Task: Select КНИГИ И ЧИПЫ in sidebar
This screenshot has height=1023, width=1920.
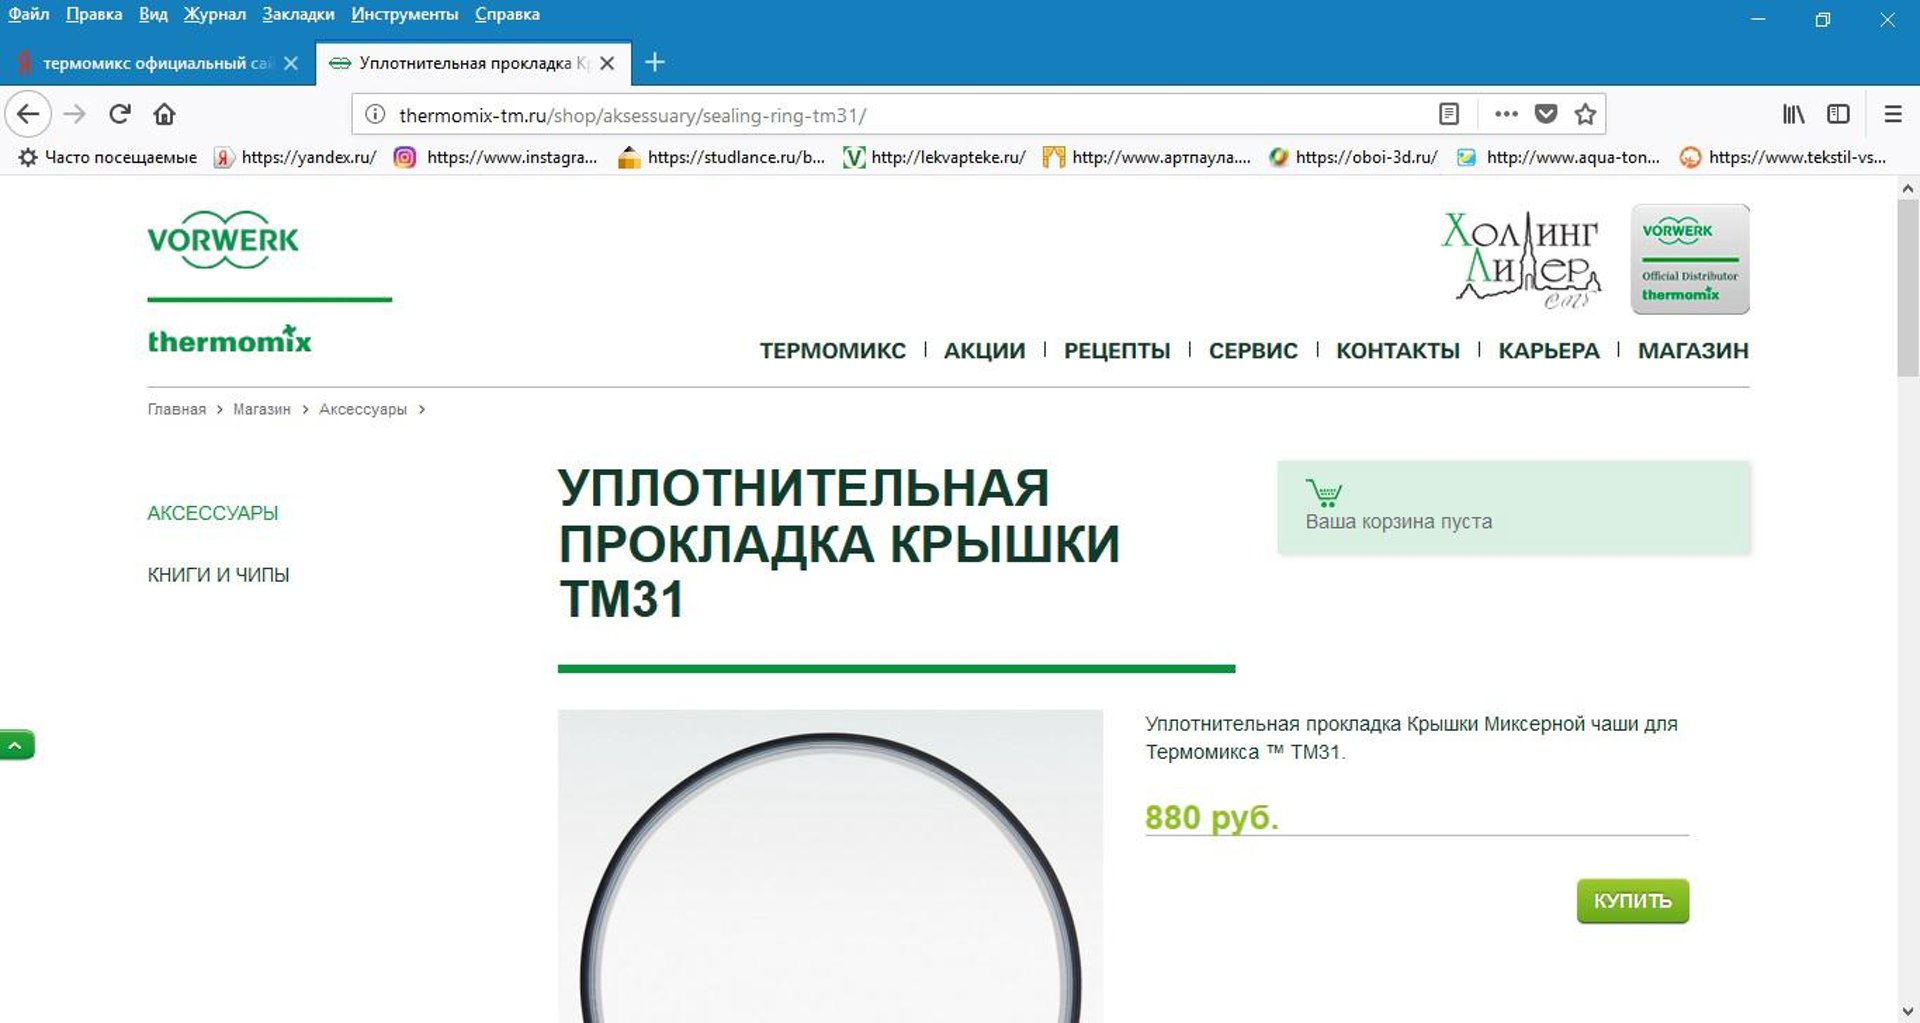Action: [218, 575]
